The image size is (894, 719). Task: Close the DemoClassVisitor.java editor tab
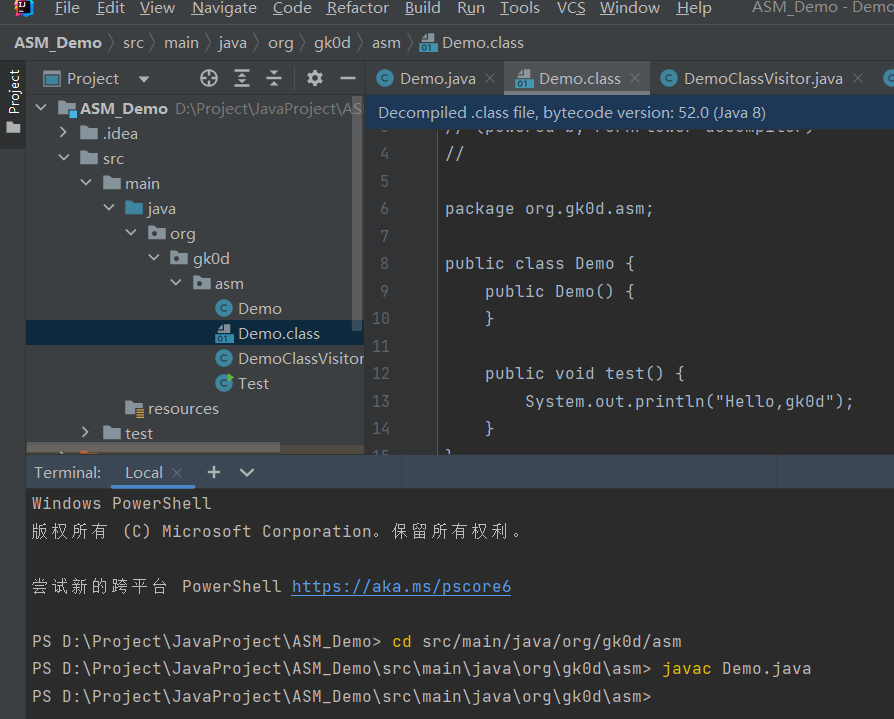858,78
